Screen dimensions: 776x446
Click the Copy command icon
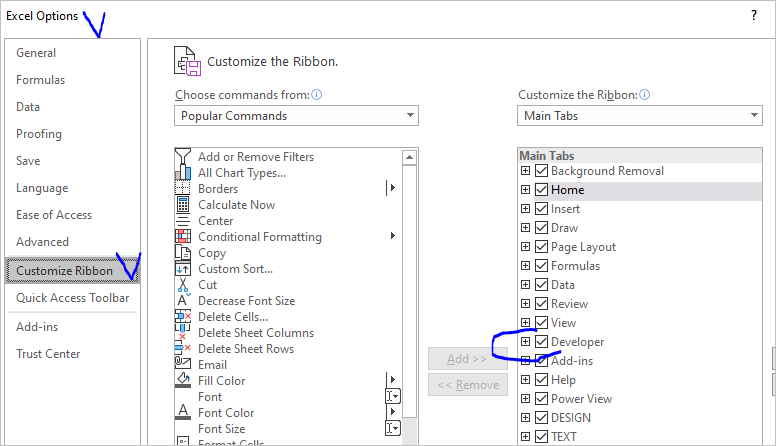tap(183, 252)
